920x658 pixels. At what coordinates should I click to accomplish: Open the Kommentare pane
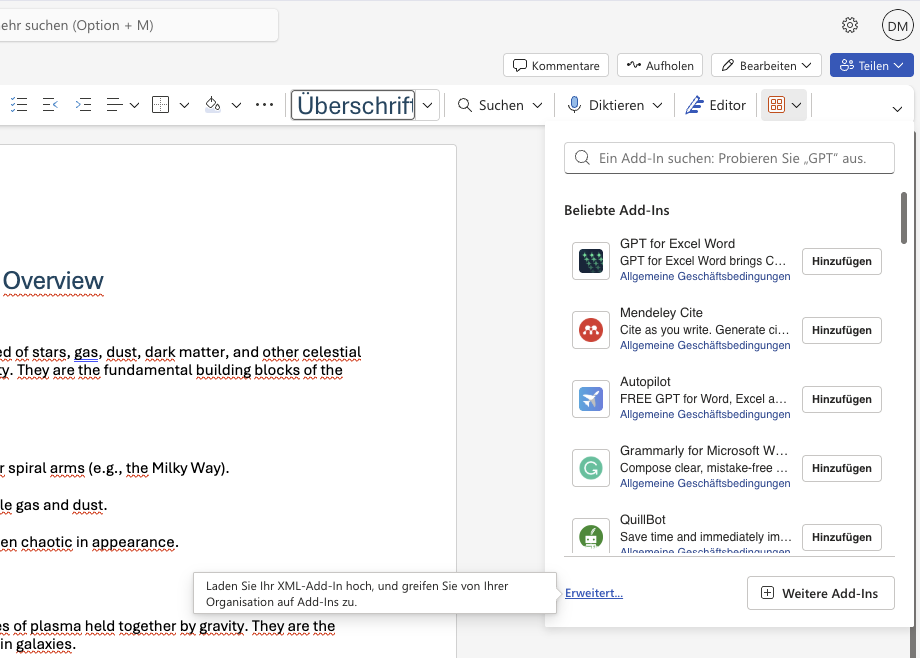pos(556,65)
